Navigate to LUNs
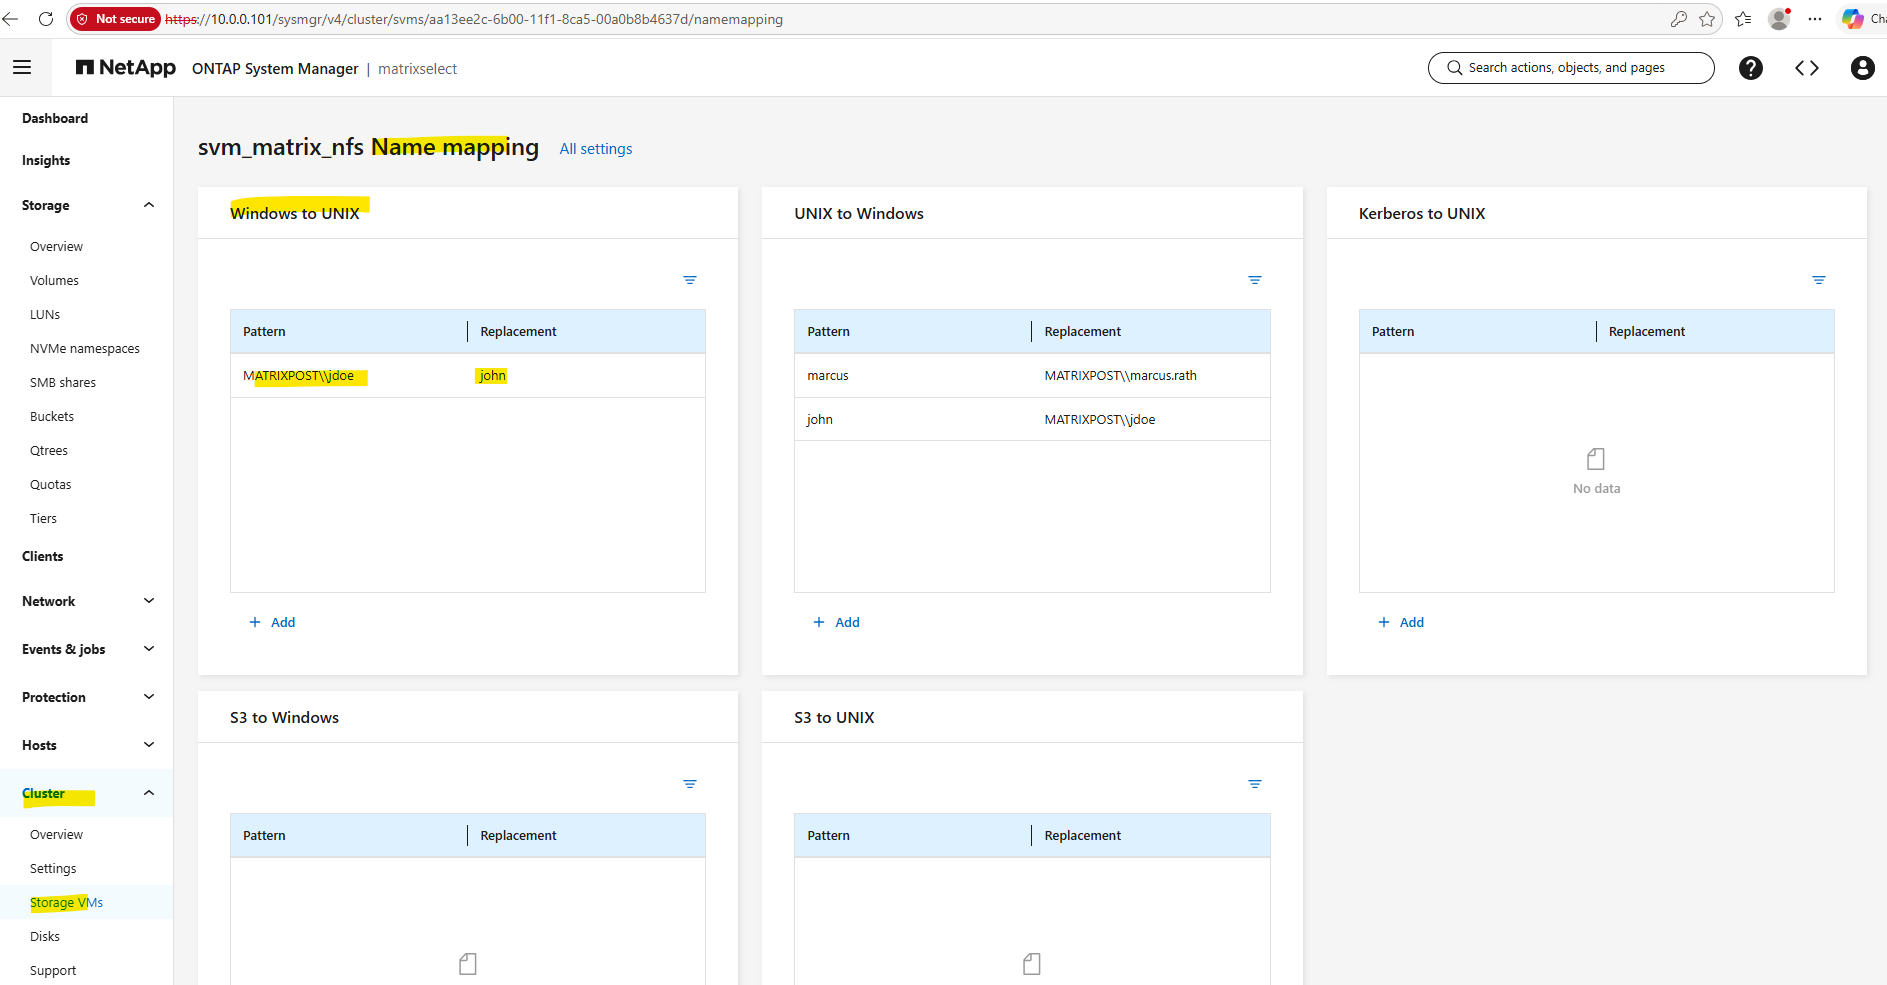This screenshot has width=1887, height=985. click(x=45, y=315)
